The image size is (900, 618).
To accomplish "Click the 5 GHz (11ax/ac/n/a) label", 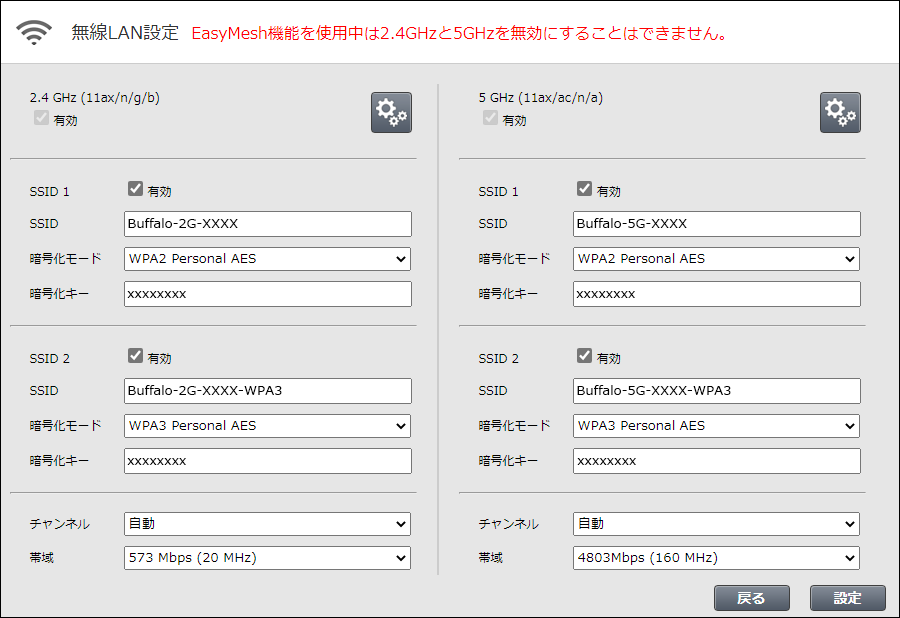I will click(x=541, y=98).
